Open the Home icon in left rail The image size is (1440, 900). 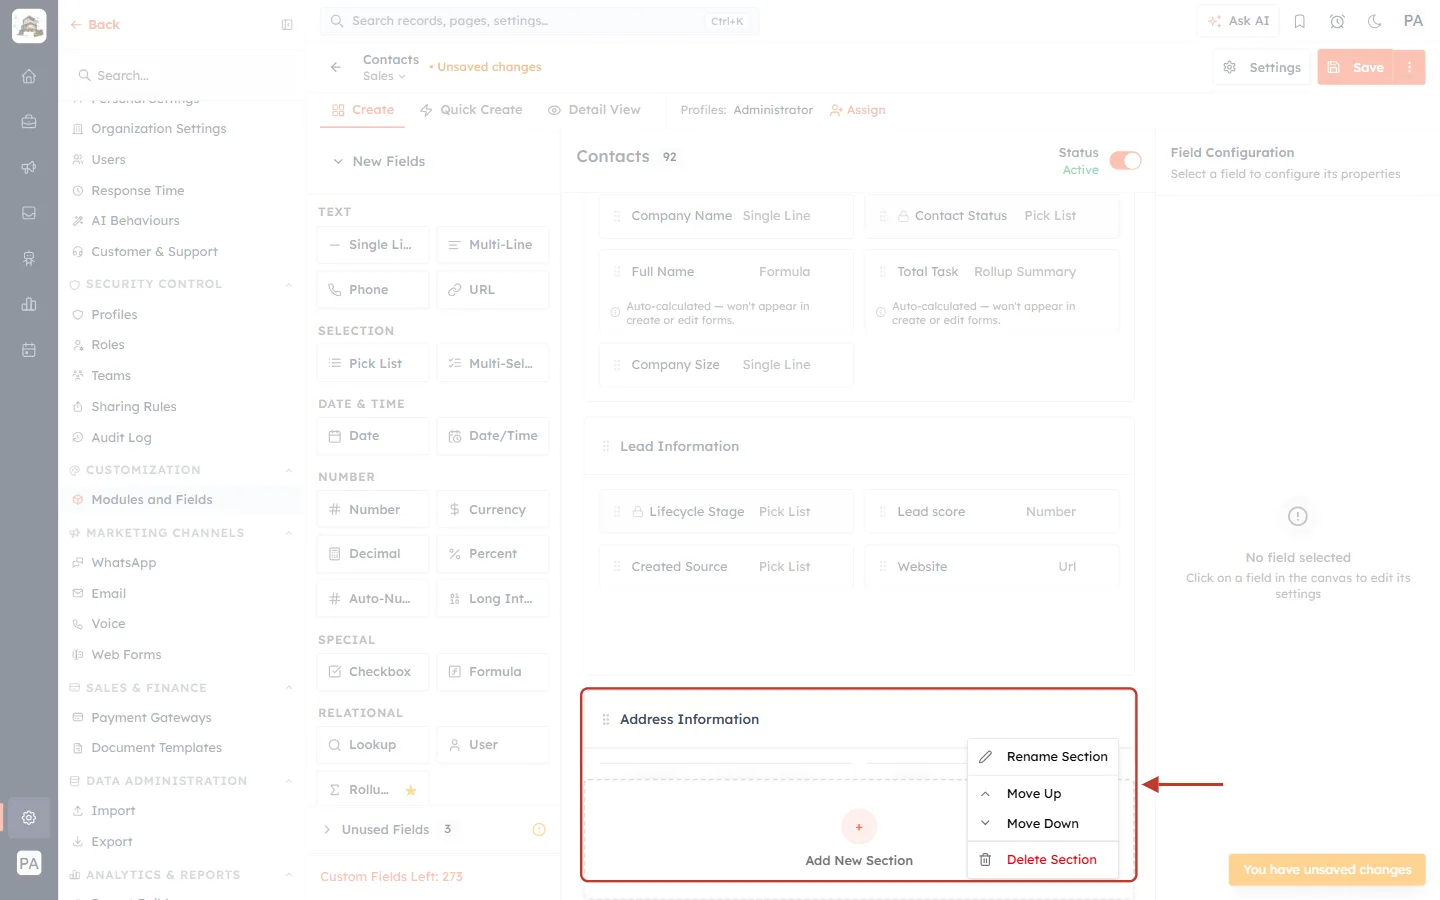click(x=29, y=76)
